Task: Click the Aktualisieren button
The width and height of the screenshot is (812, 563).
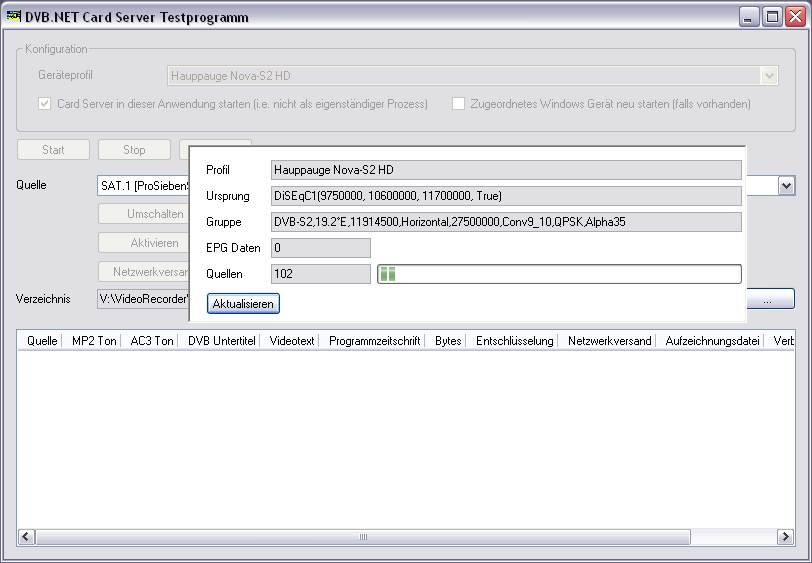Action: point(244,303)
